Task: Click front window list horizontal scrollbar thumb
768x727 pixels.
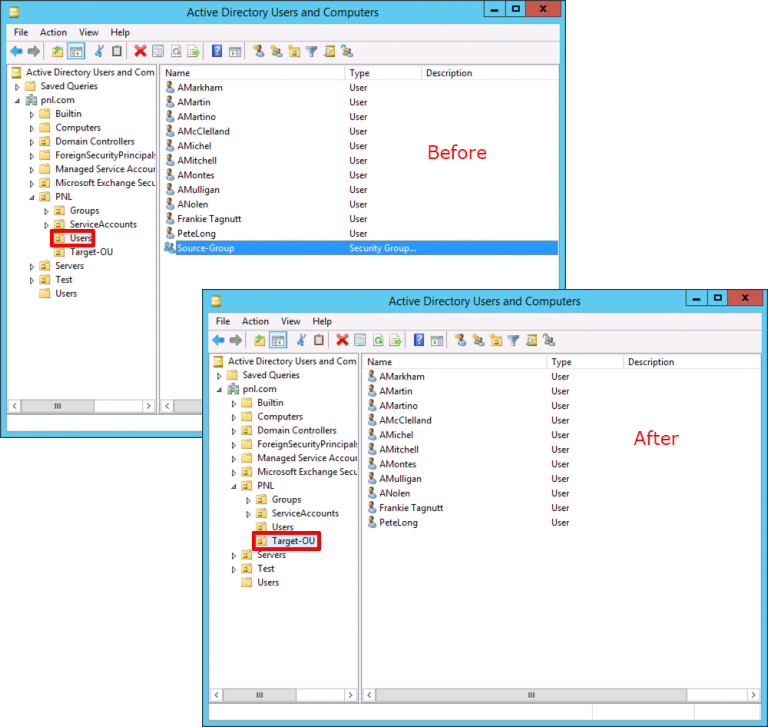Action: click(531, 695)
